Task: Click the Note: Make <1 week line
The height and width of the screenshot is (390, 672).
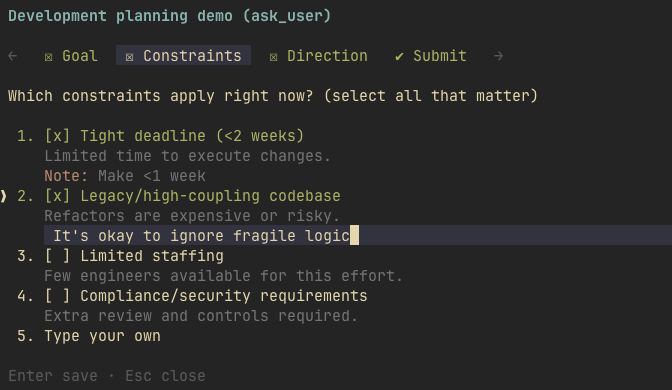Action: [125, 176]
